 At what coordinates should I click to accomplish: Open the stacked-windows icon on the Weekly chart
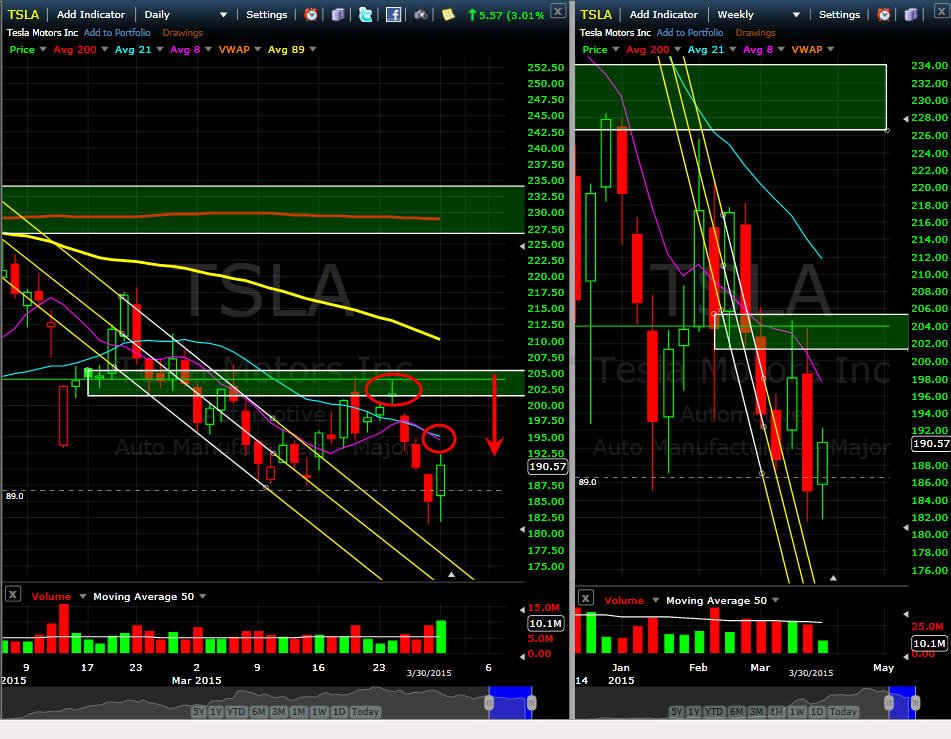coord(910,15)
